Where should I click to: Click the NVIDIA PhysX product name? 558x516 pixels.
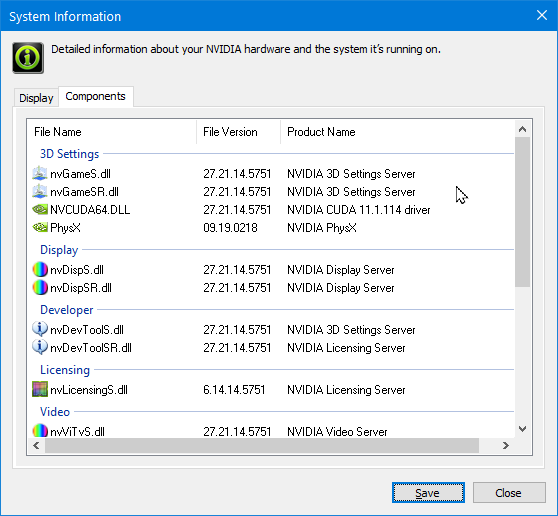(322, 227)
